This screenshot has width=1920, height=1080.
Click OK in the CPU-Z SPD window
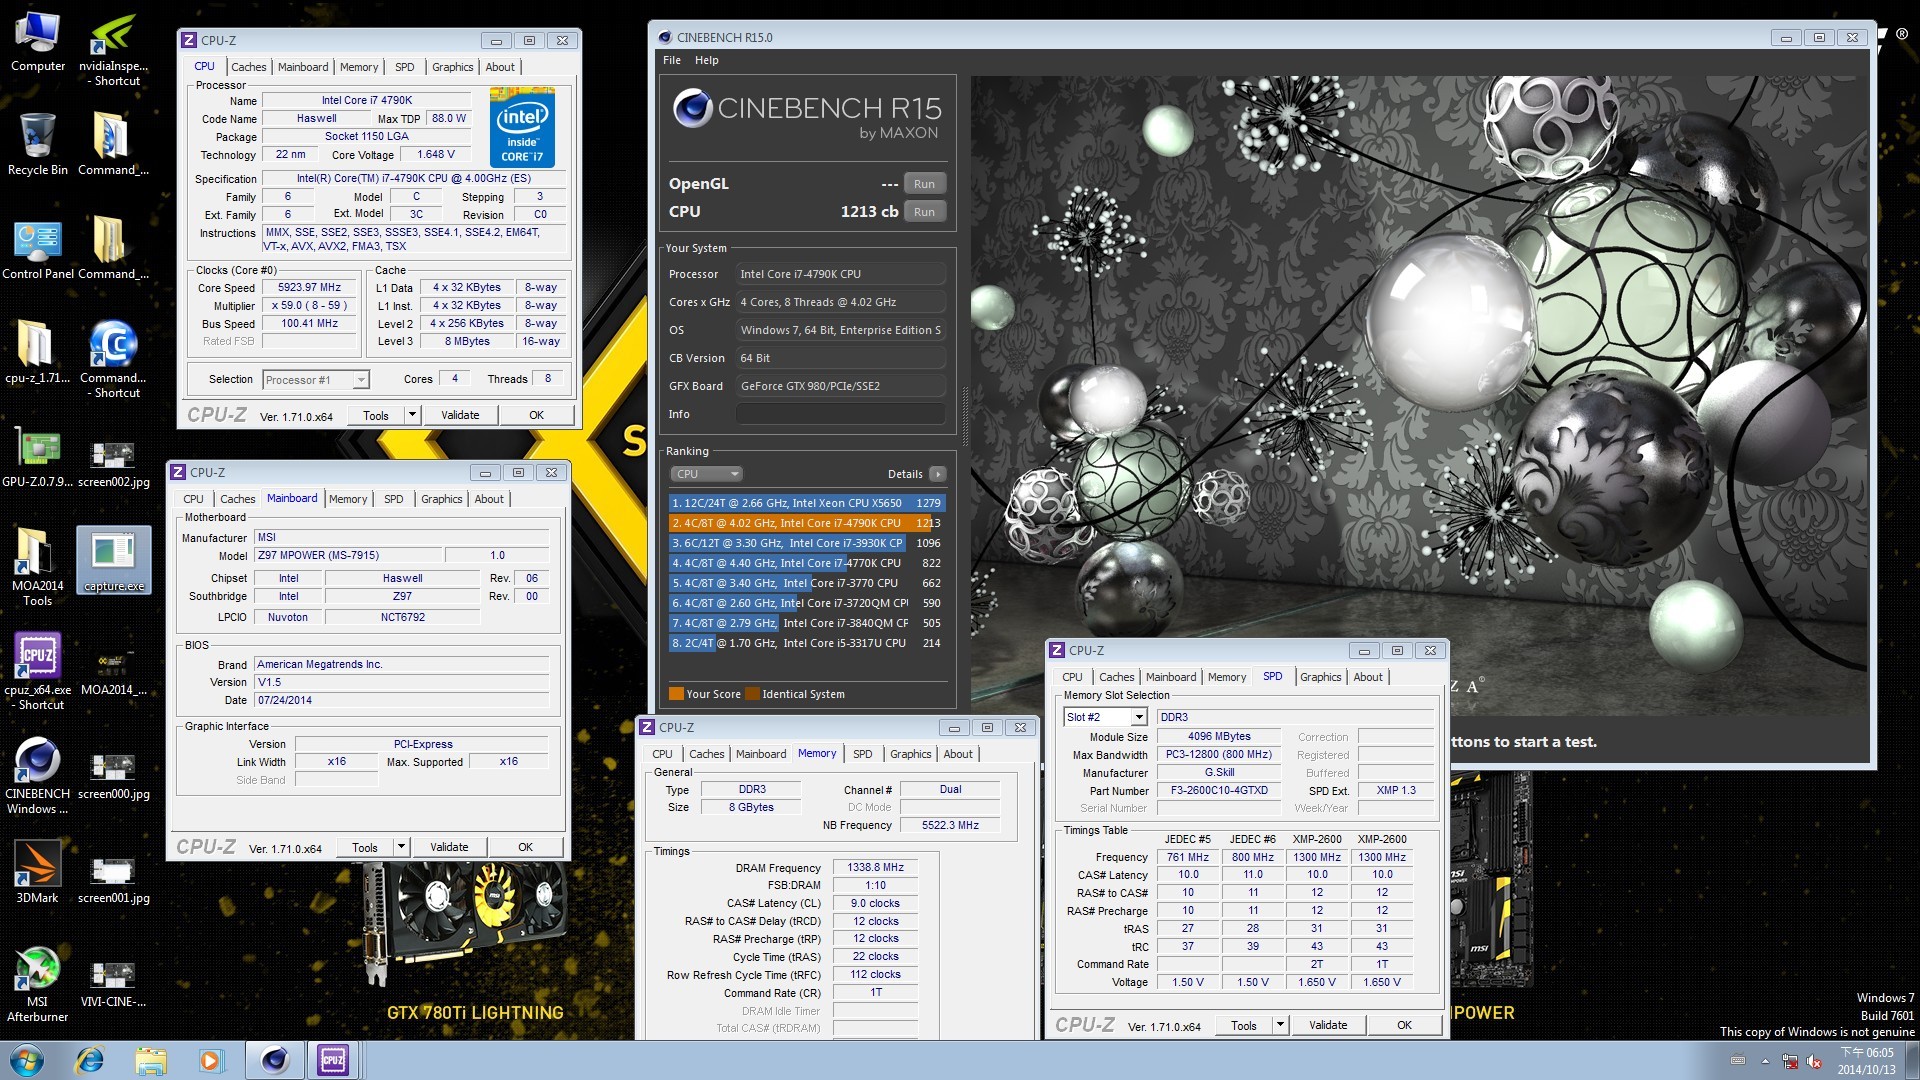tap(1404, 1025)
